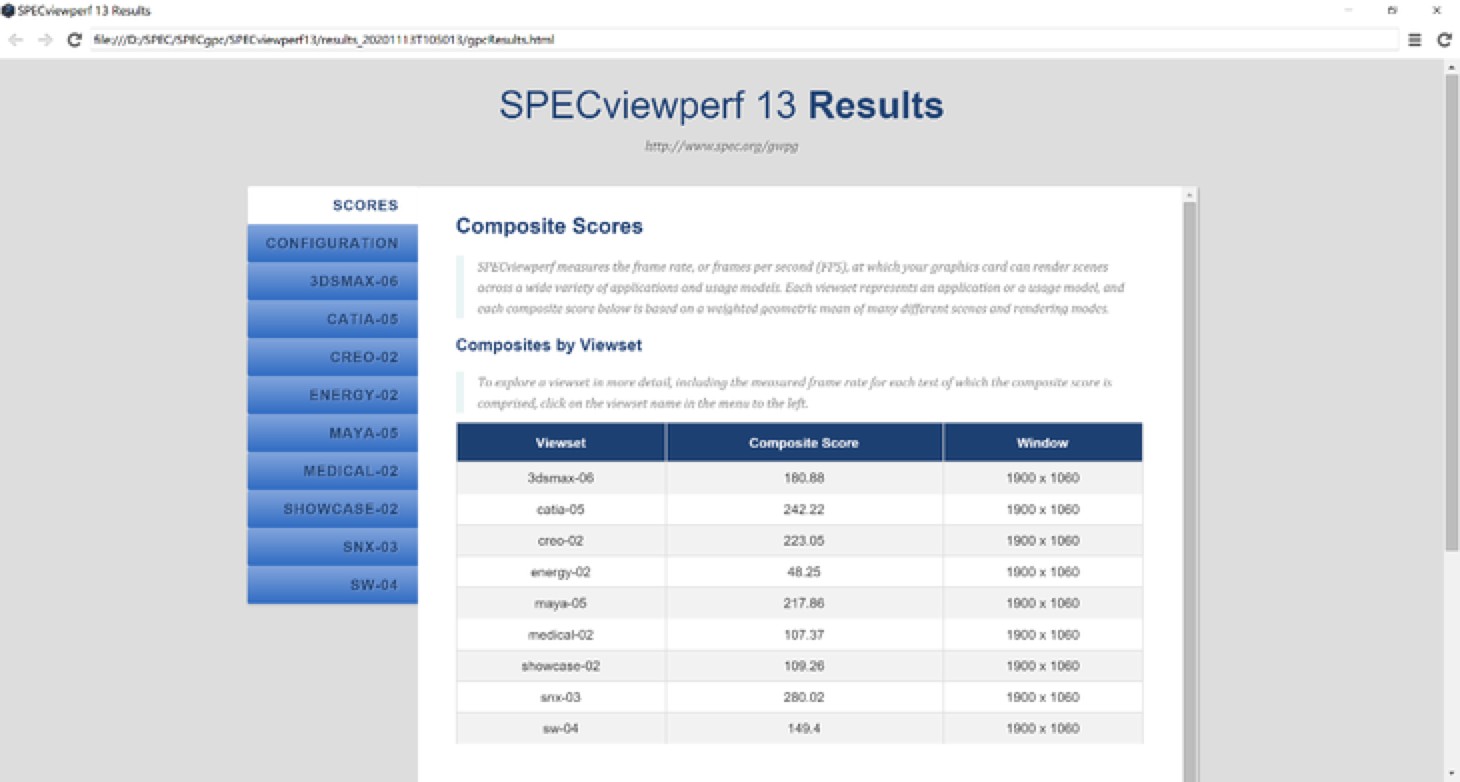Open the ENERGY-02 viewset tab
Screen dimensions: 1460x782
pos(333,395)
